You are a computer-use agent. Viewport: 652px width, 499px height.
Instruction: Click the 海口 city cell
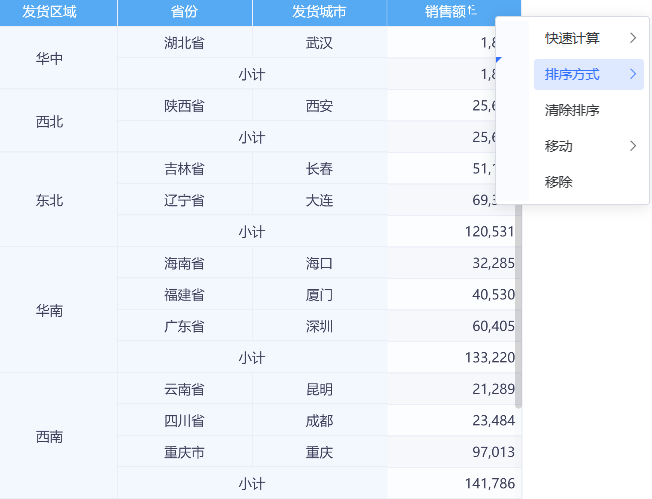(319, 263)
